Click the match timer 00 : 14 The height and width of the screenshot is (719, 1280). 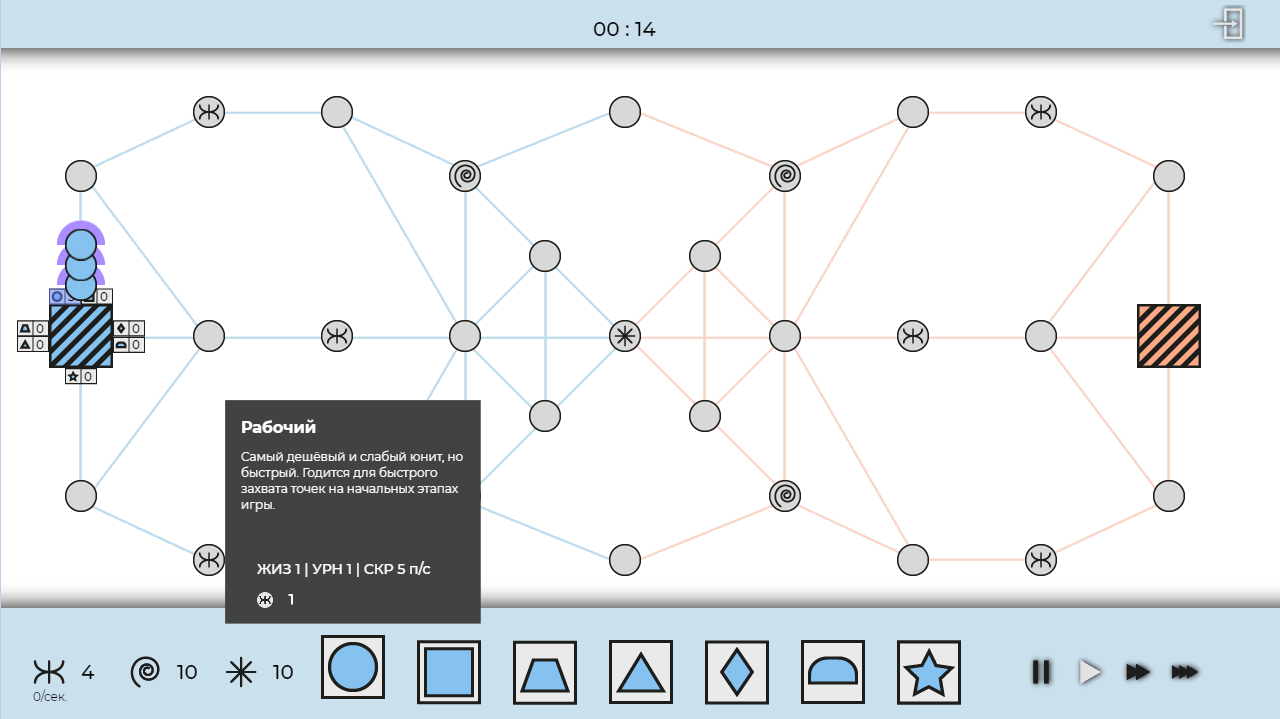(624, 29)
